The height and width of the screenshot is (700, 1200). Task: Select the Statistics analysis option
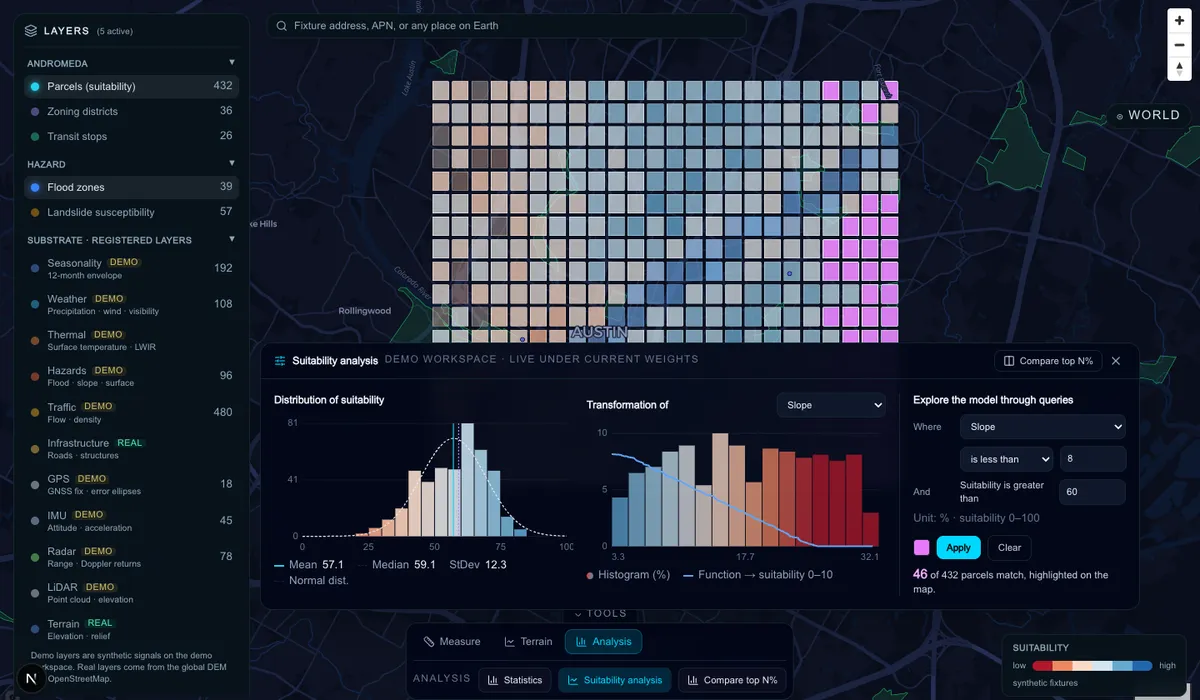[x=515, y=680]
